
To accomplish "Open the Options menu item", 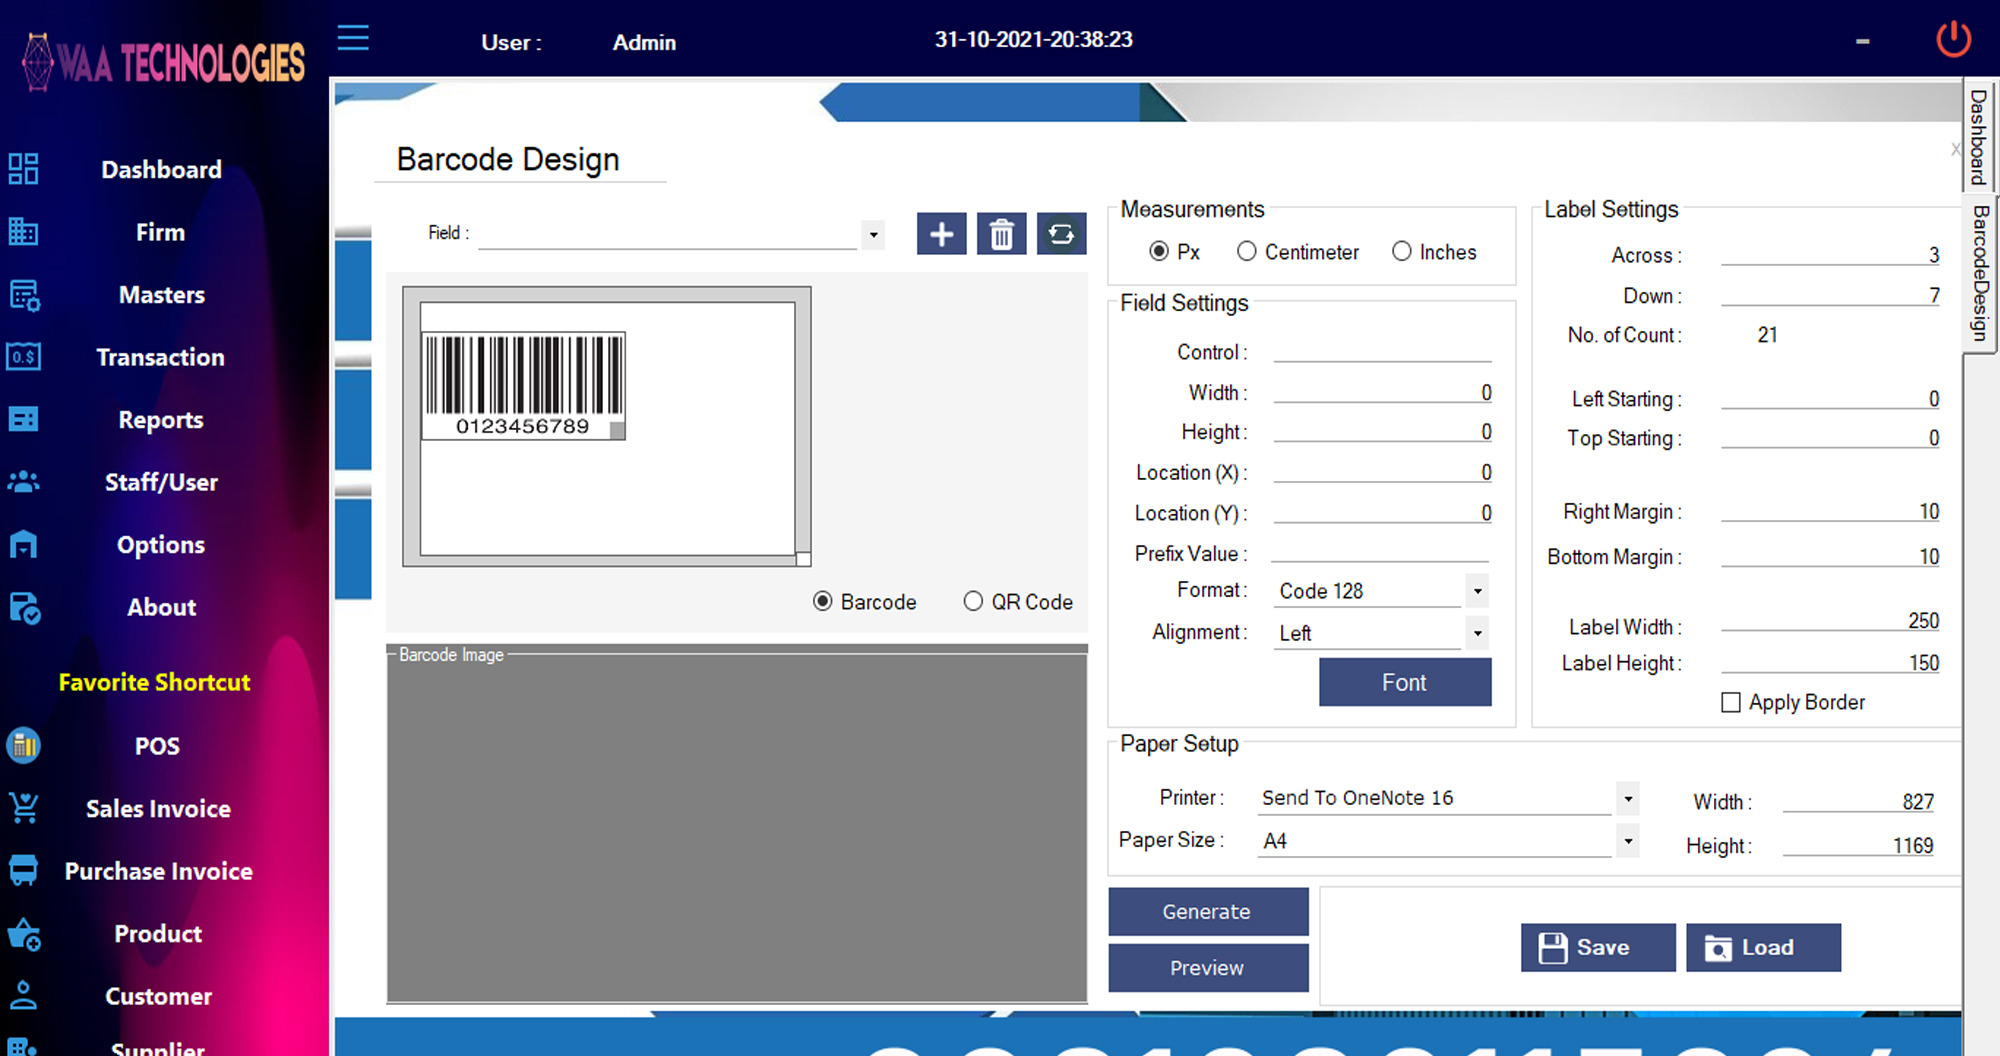I will tap(161, 545).
